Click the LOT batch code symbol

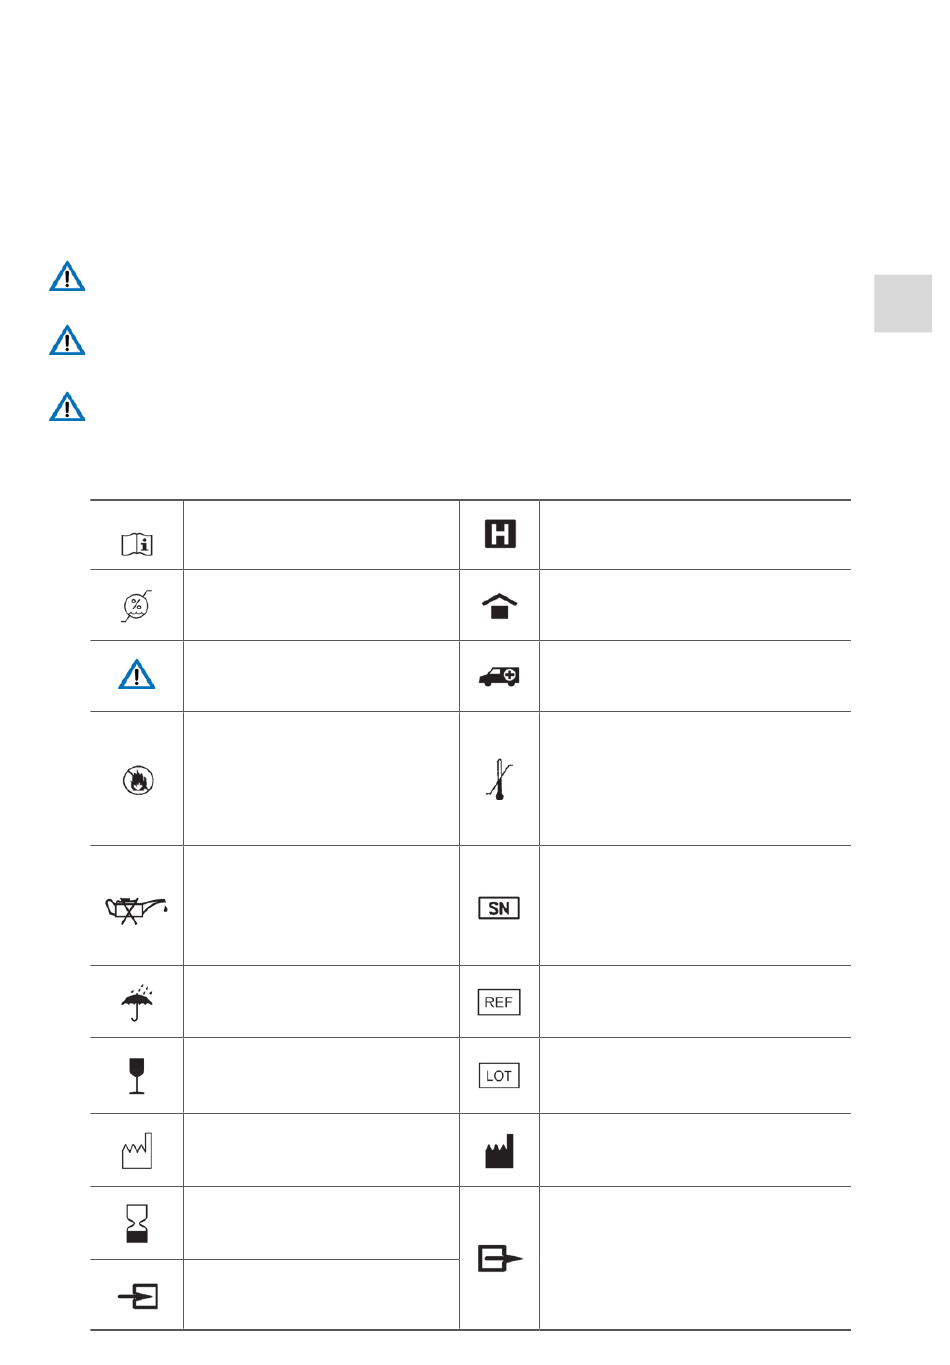click(499, 1076)
